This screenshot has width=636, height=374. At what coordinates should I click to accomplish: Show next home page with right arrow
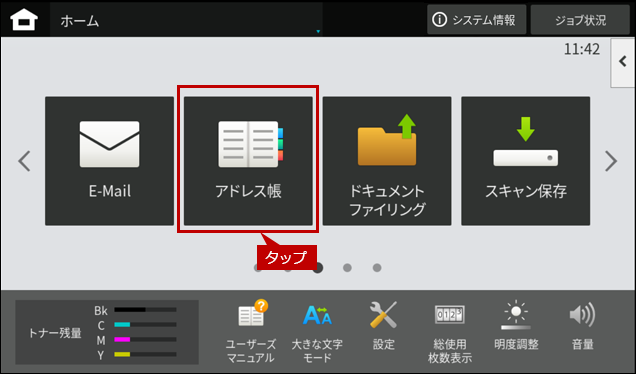pos(611,161)
